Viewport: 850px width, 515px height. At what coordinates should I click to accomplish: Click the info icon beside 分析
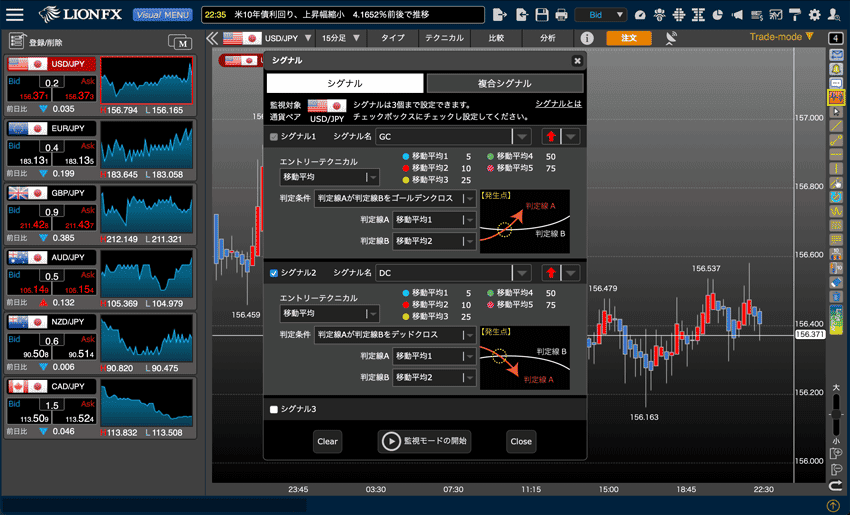(x=587, y=38)
